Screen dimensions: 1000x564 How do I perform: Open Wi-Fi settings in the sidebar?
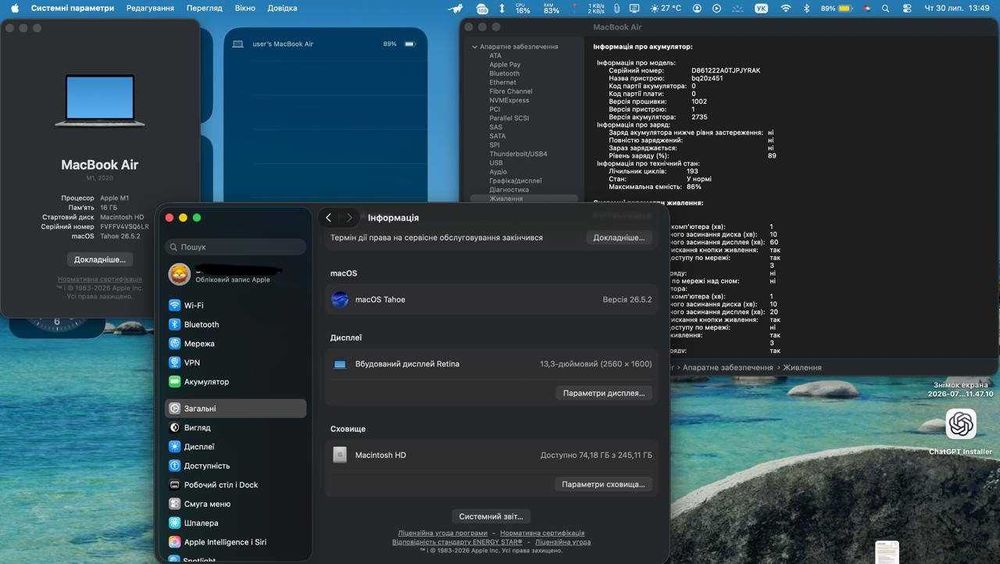point(235,306)
